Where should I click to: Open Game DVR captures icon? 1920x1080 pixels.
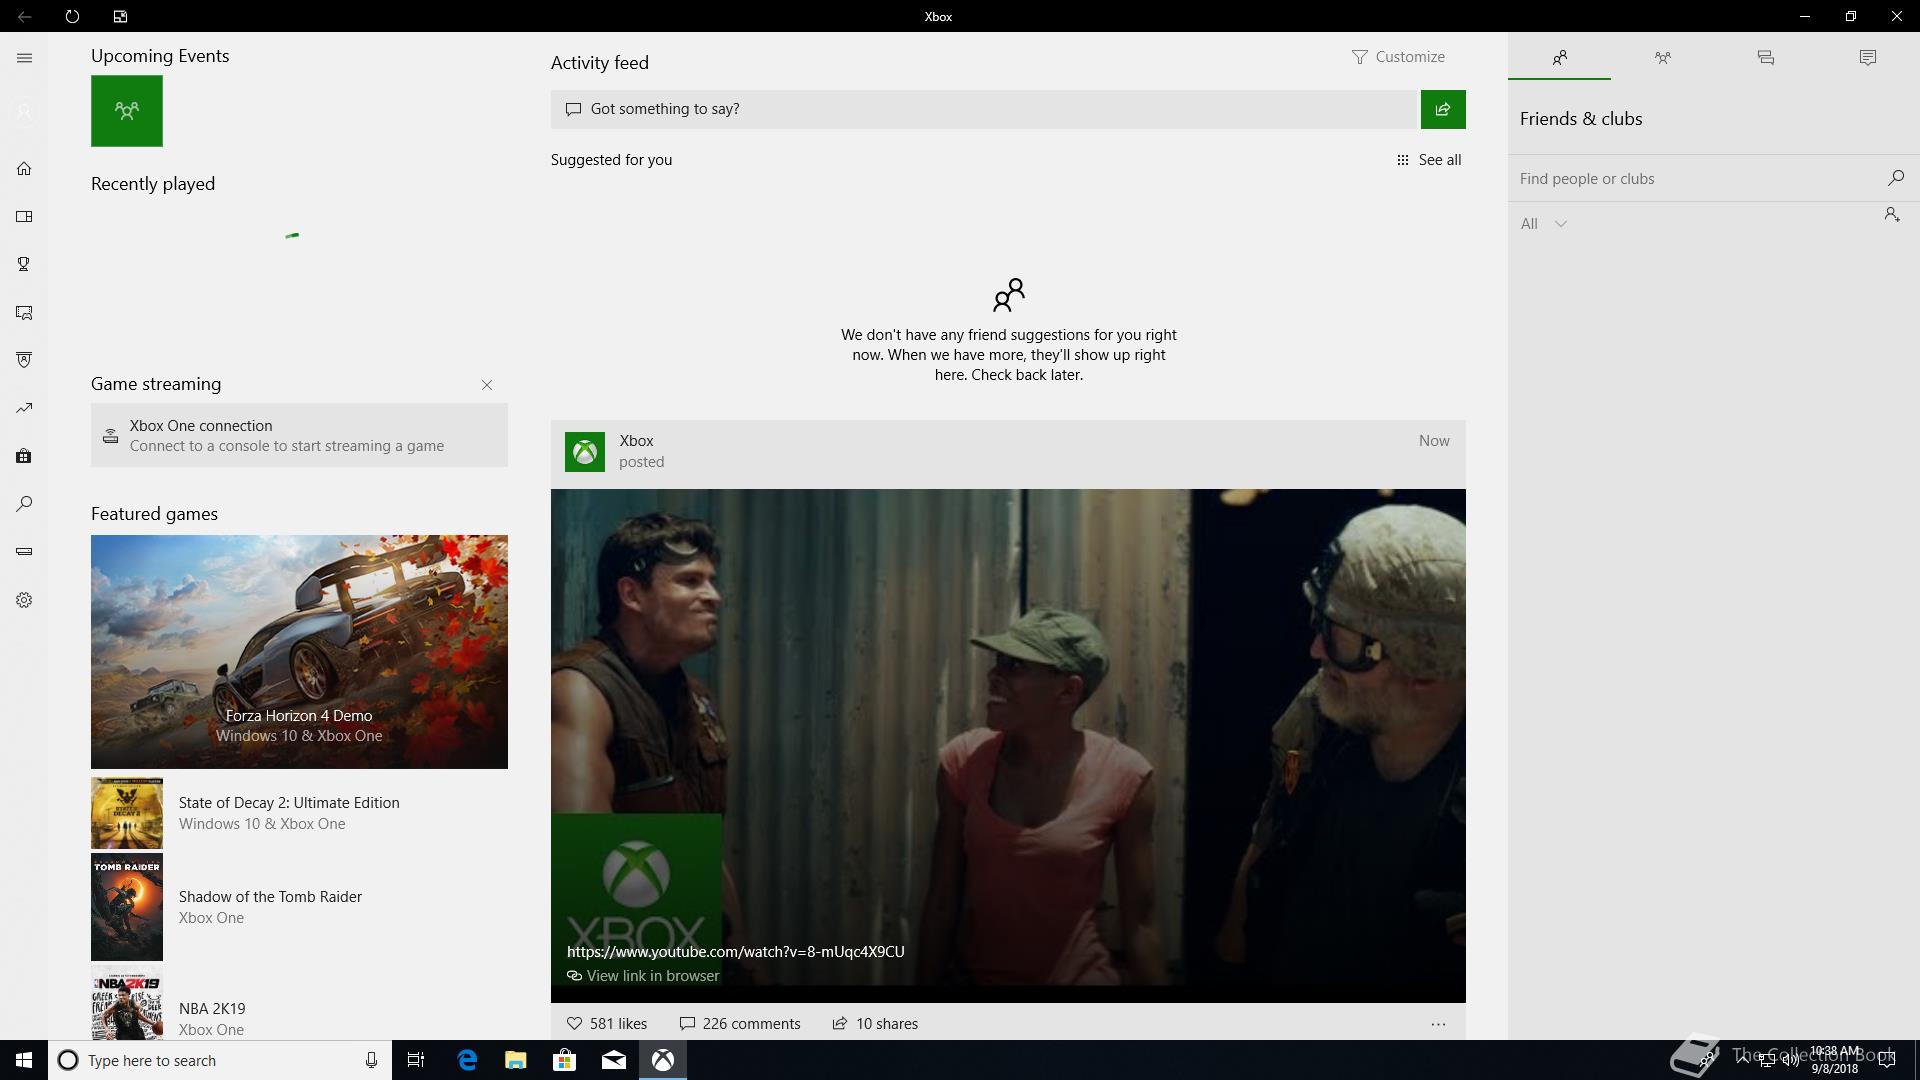[x=24, y=312]
